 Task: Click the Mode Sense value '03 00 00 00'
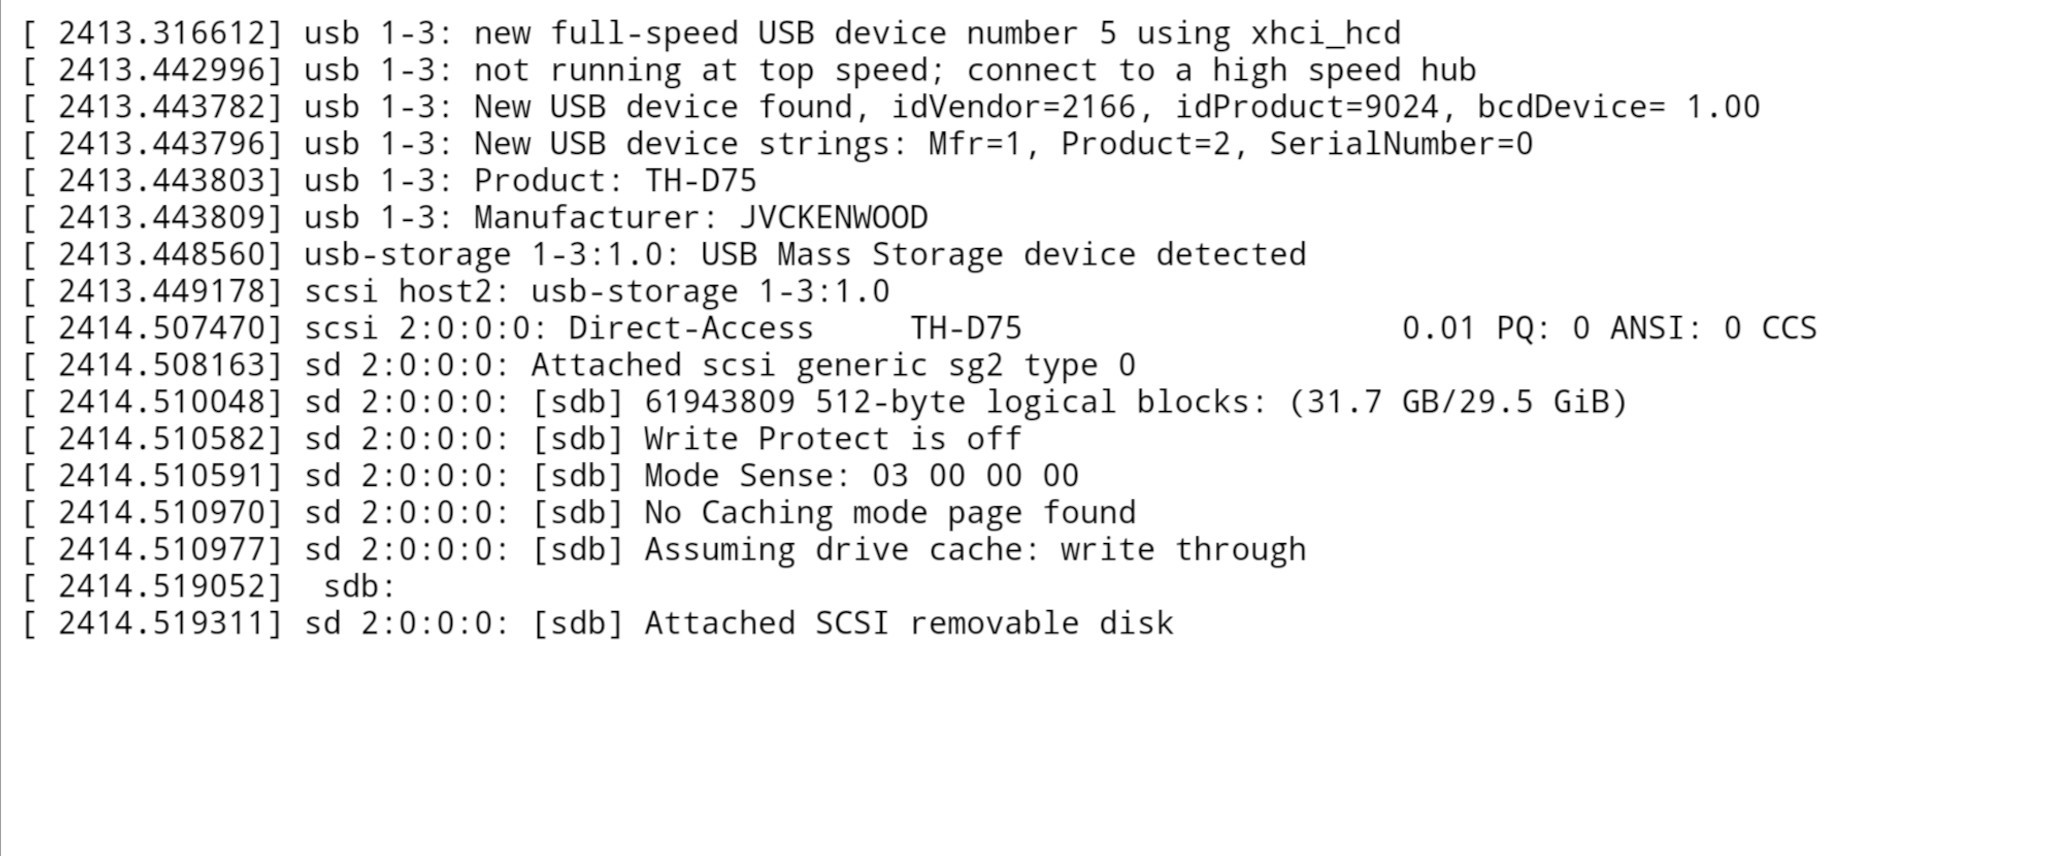(x=975, y=476)
